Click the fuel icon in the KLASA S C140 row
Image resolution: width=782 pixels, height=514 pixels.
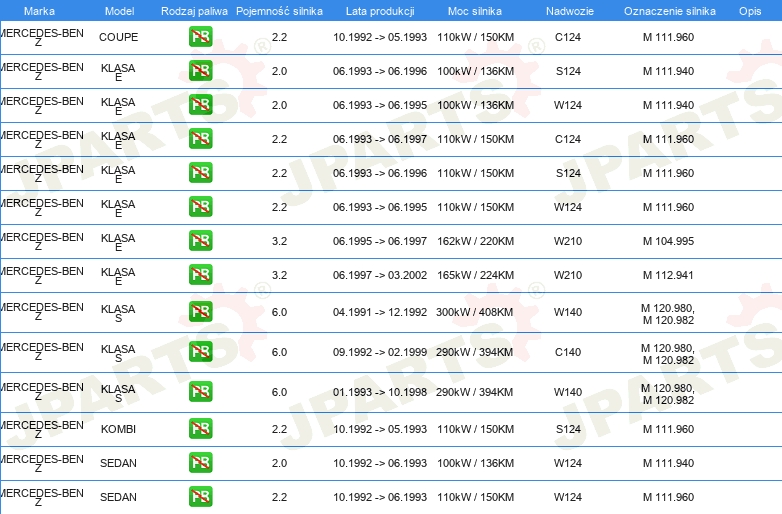pyautogui.click(x=200, y=351)
